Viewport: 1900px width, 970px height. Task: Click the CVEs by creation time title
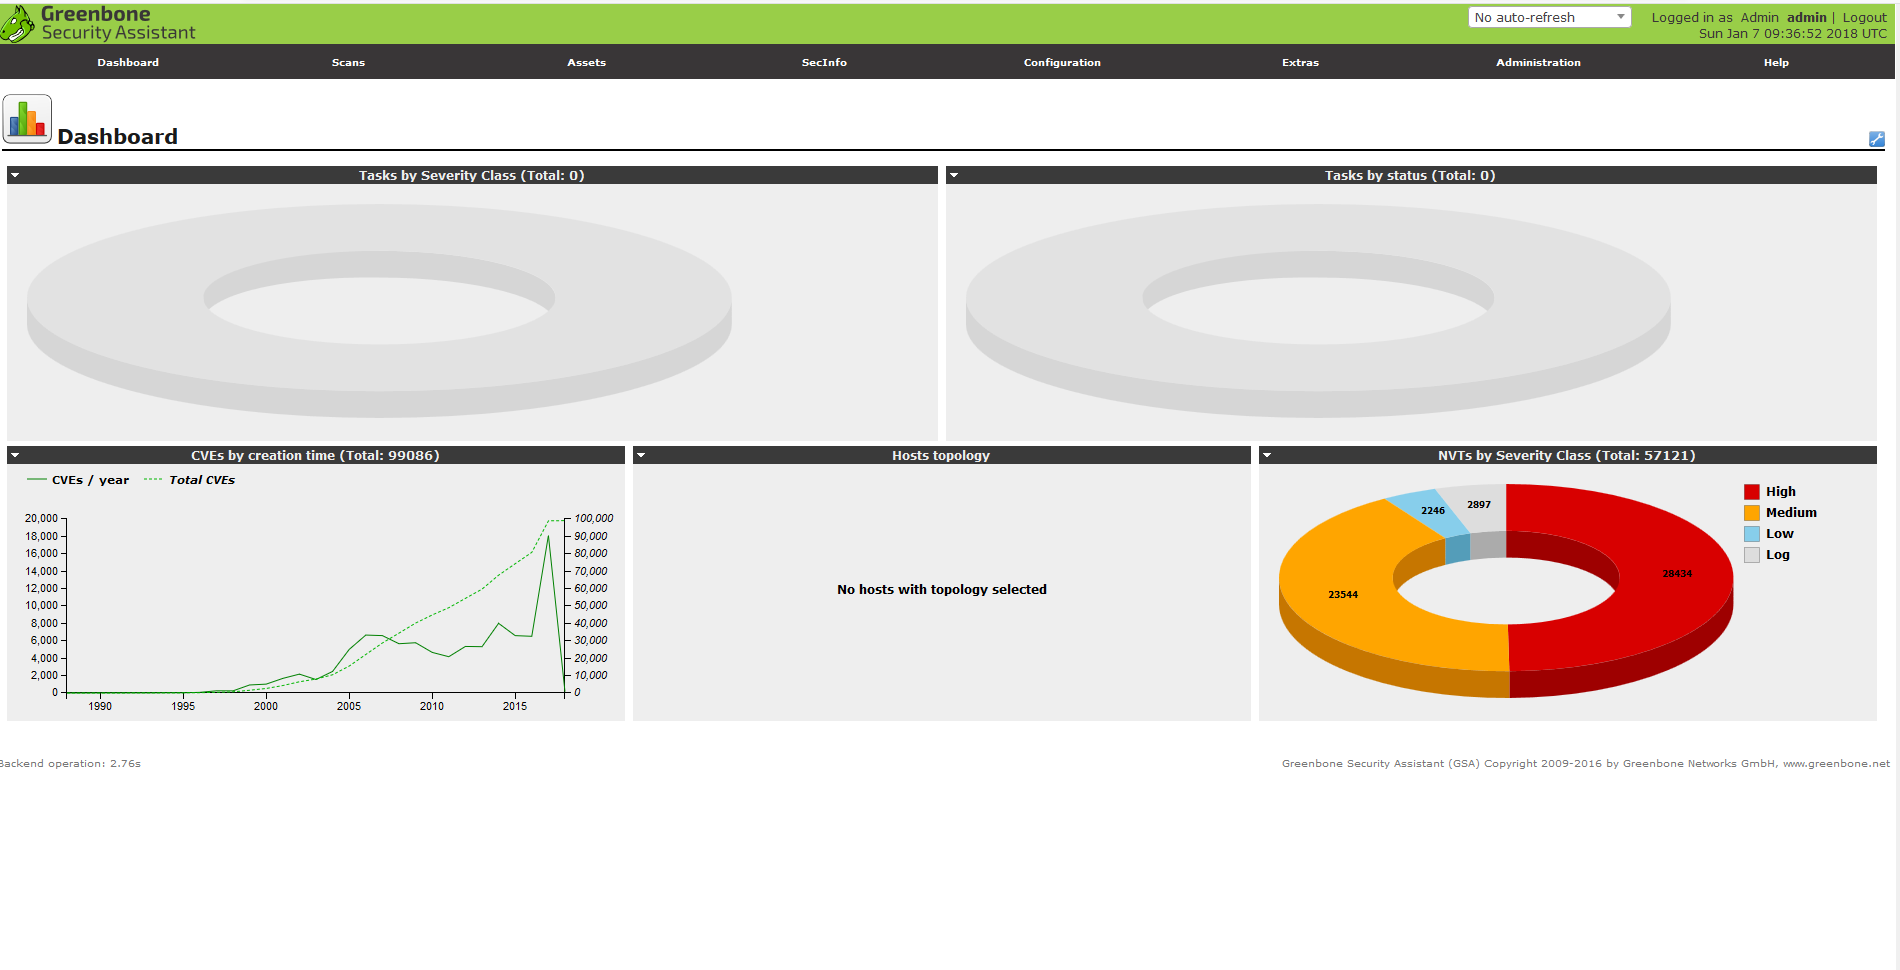point(315,455)
